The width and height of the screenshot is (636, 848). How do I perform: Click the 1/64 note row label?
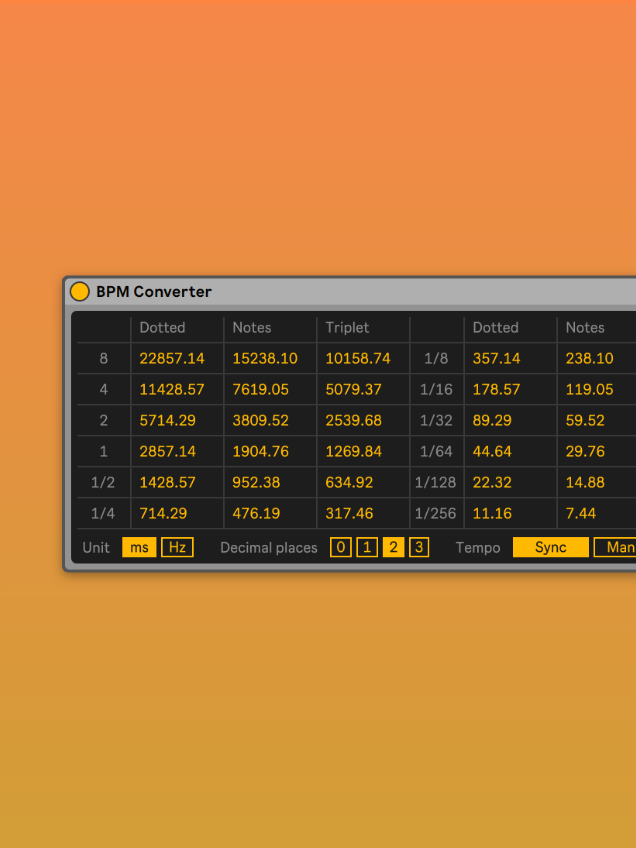pyautogui.click(x=436, y=451)
